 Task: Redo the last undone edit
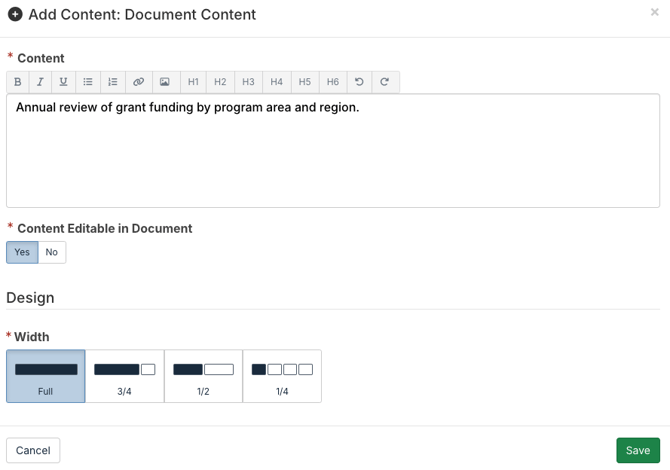pyautogui.click(x=385, y=82)
